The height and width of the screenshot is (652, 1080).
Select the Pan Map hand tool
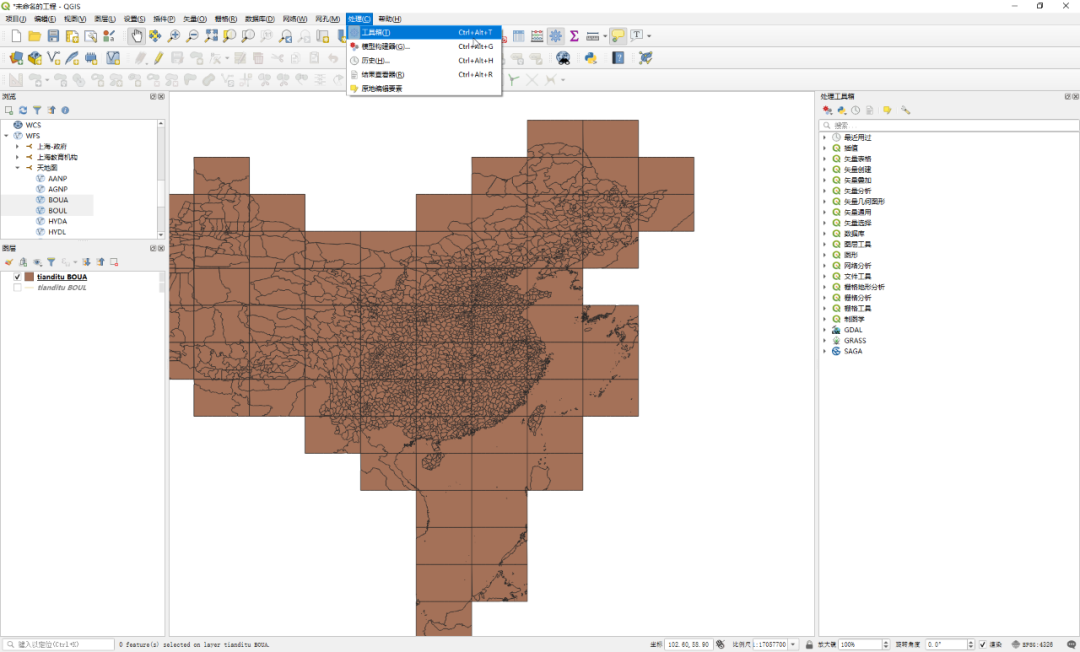click(136, 36)
